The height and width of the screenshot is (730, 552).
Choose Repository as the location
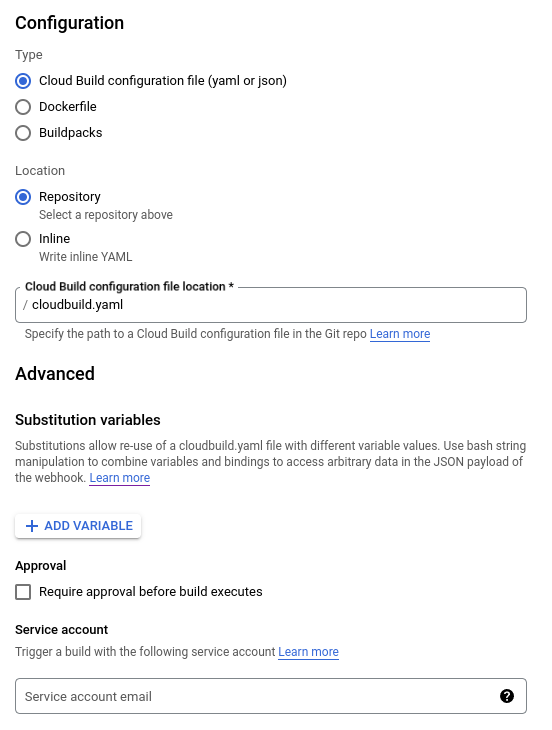[23, 197]
